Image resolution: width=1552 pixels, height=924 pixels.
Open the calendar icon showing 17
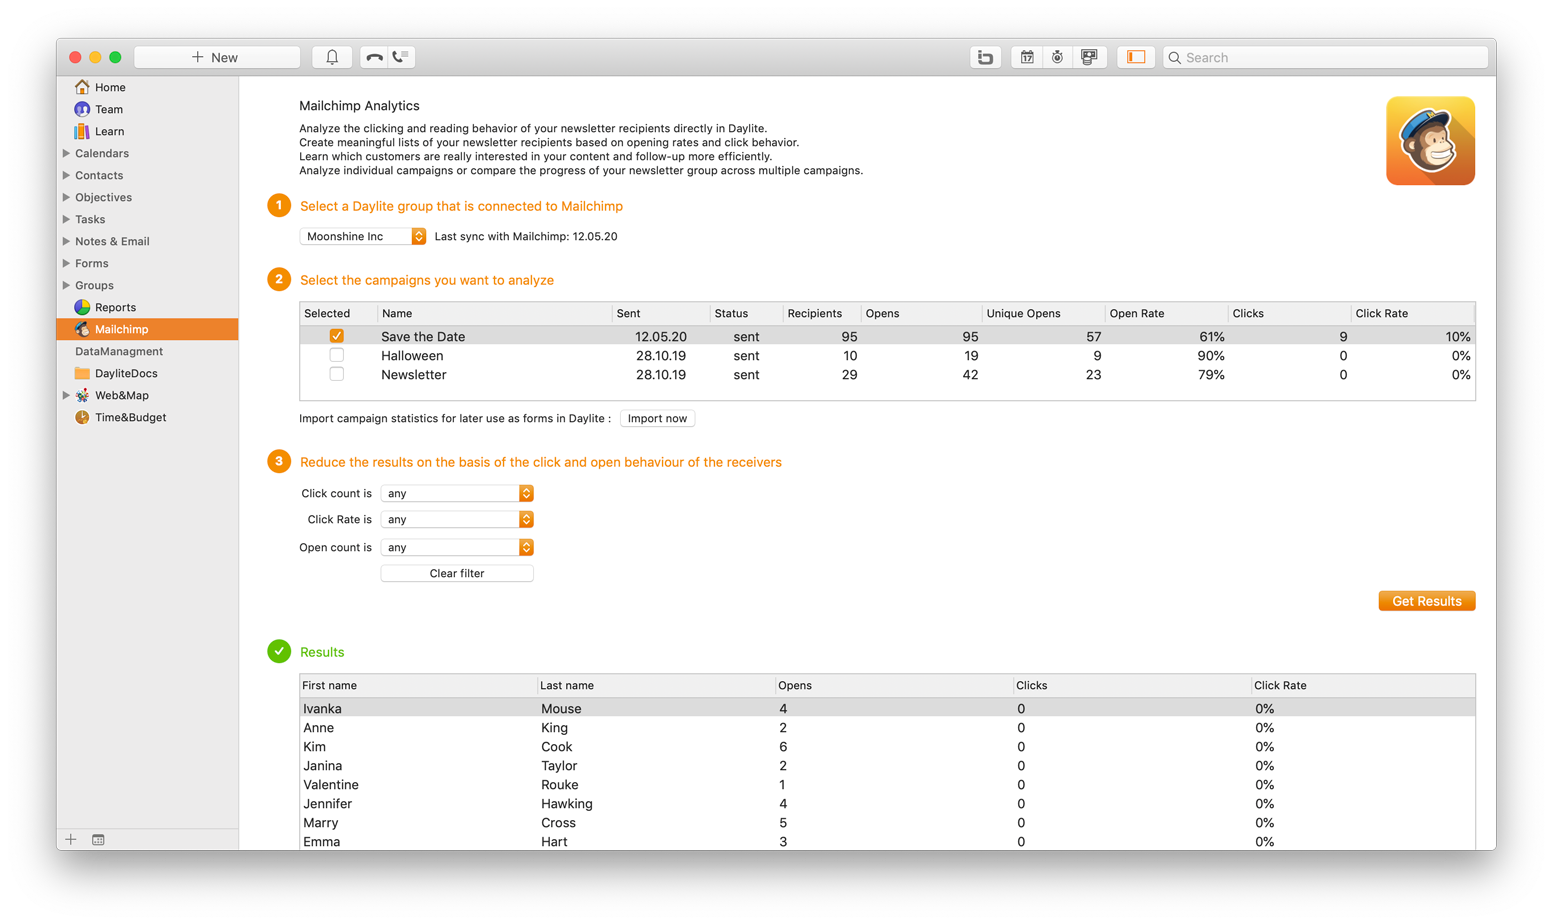point(1027,57)
